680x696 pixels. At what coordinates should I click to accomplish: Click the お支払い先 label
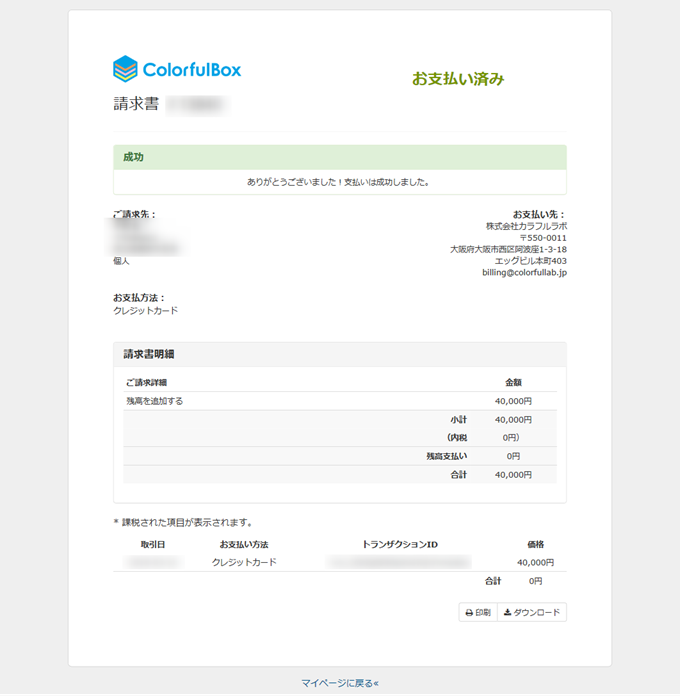pos(539,214)
